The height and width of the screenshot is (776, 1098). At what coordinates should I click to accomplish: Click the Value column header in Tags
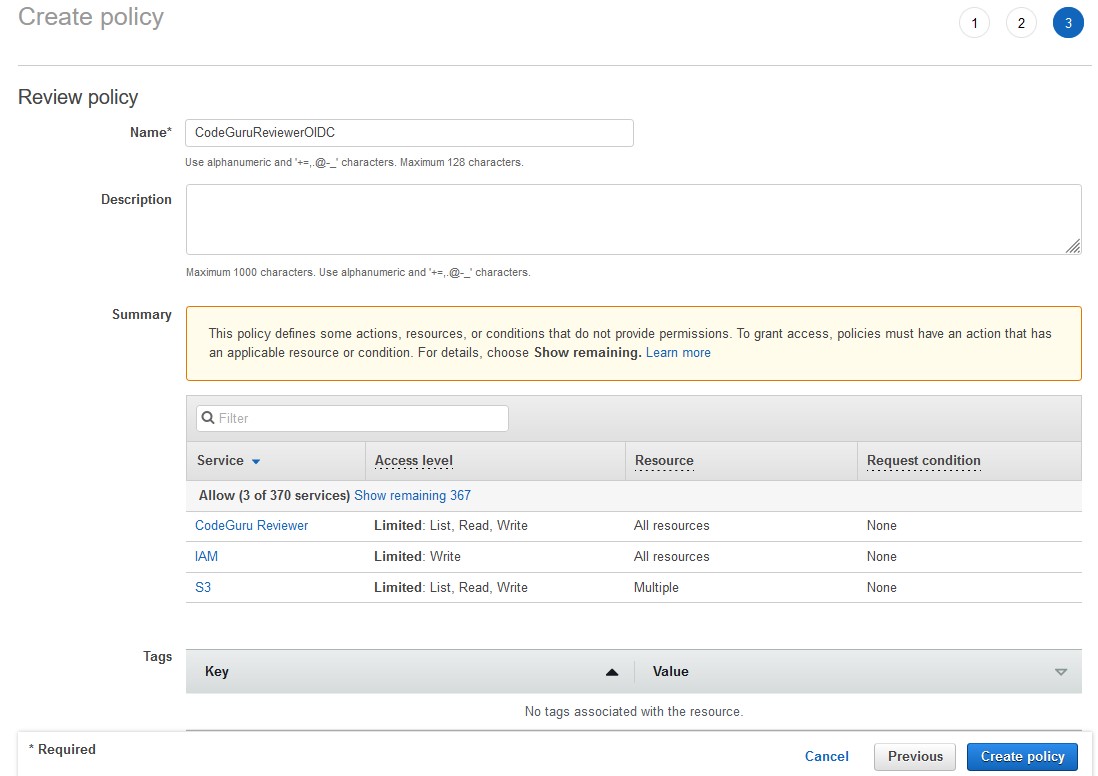671,671
